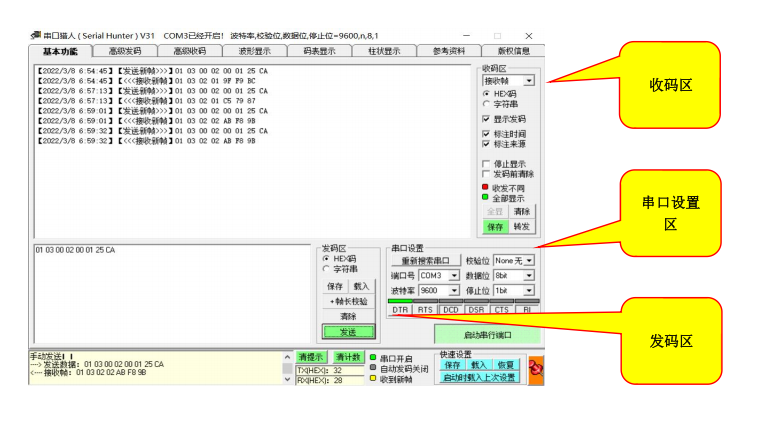This screenshot has width=769, height=430.
Task: Toggle the 标注时间 checkbox
Action: pyautogui.click(x=486, y=133)
